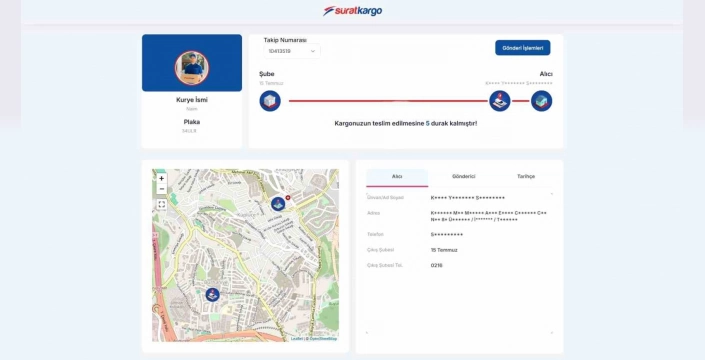Open the Leaflet attribution link
The width and height of the screenshot is (705, 360).
tap(296, 338)
